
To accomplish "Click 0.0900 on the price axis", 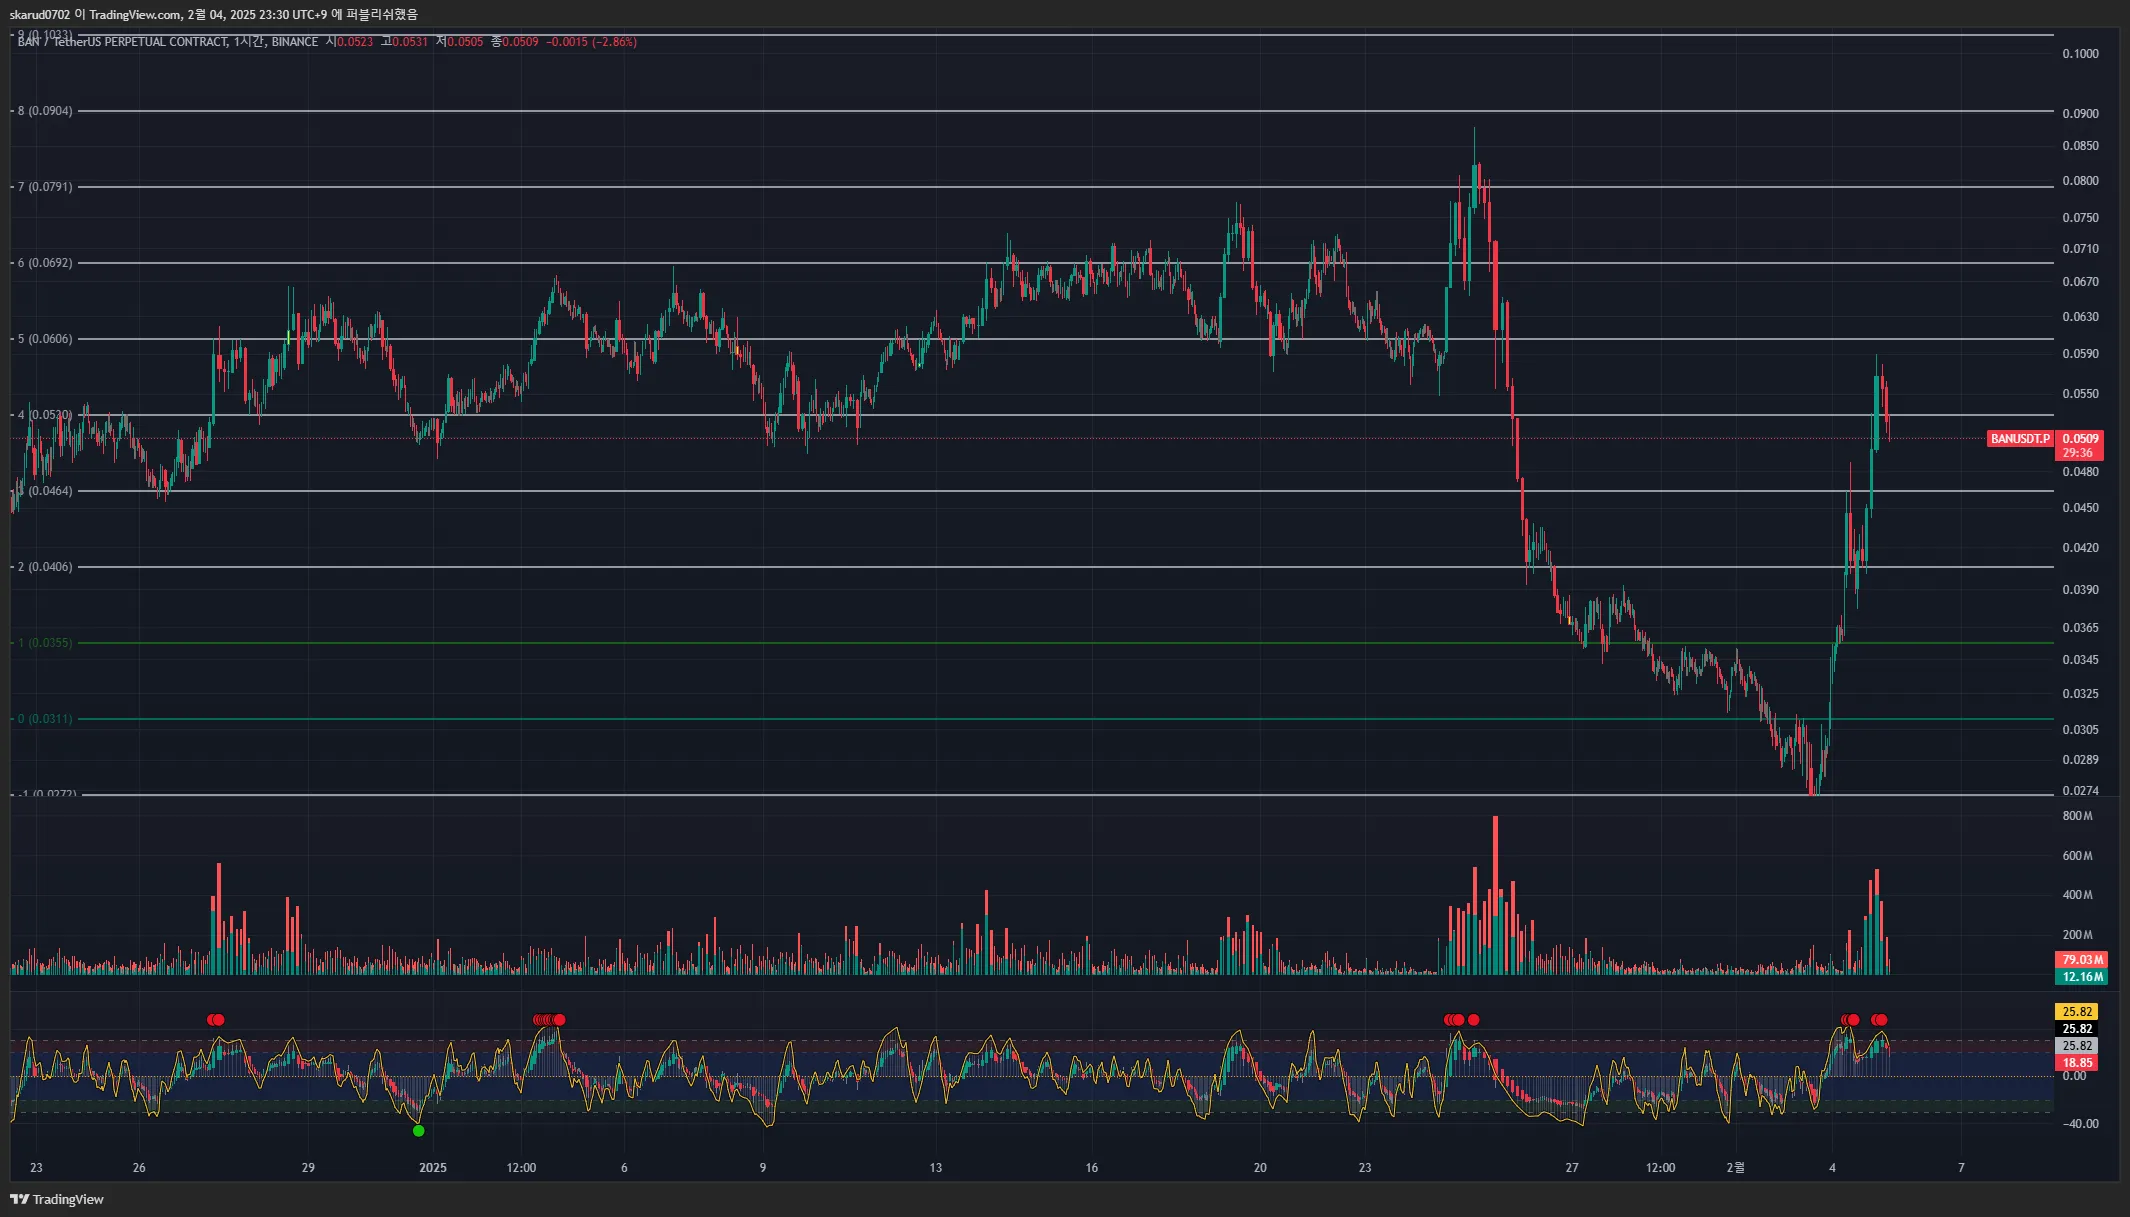I will click(x=2080, y=114).
